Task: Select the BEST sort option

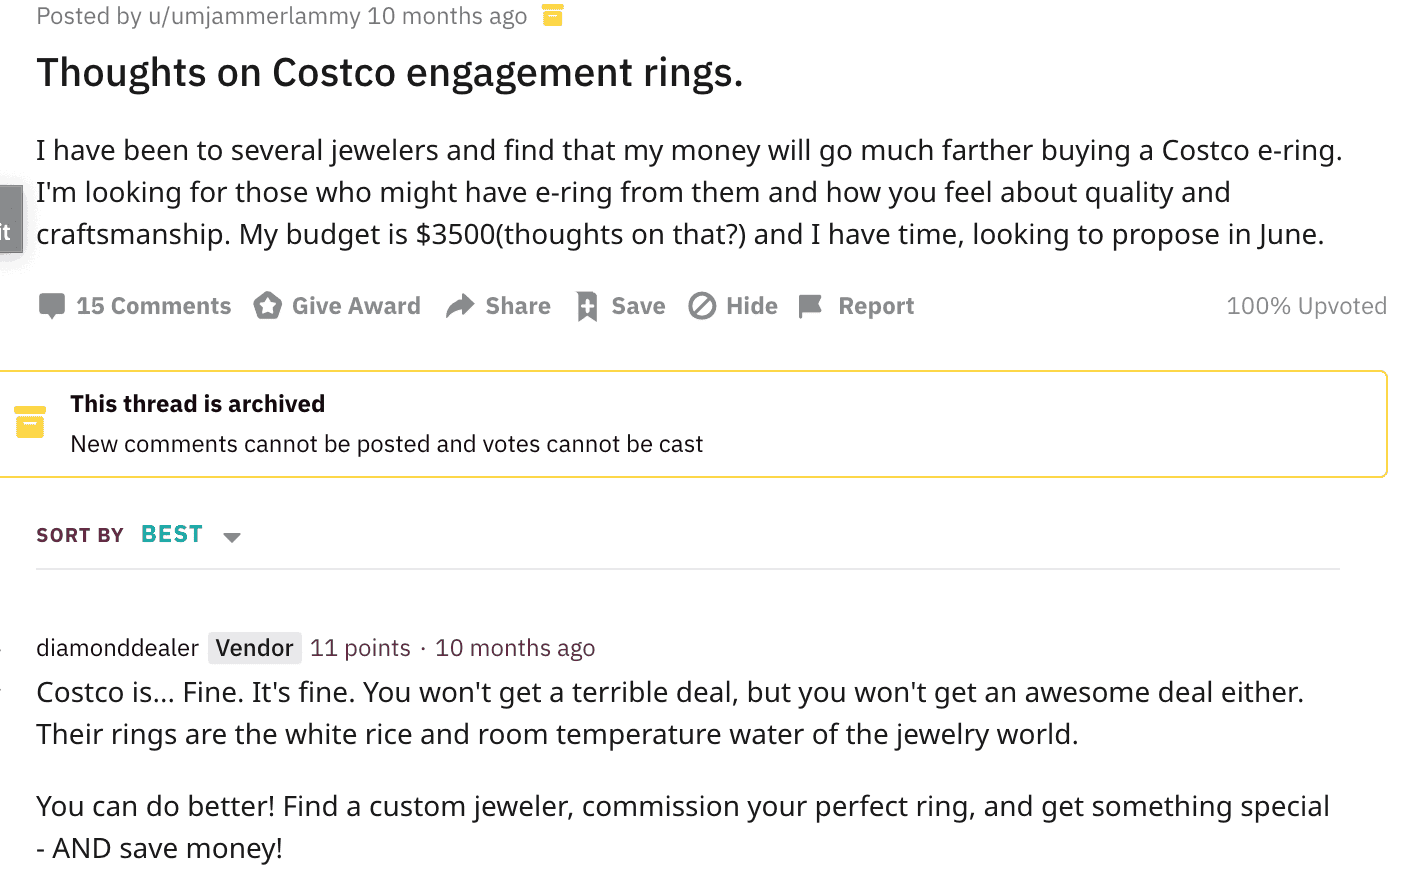Action: click(x=171, y=534)
